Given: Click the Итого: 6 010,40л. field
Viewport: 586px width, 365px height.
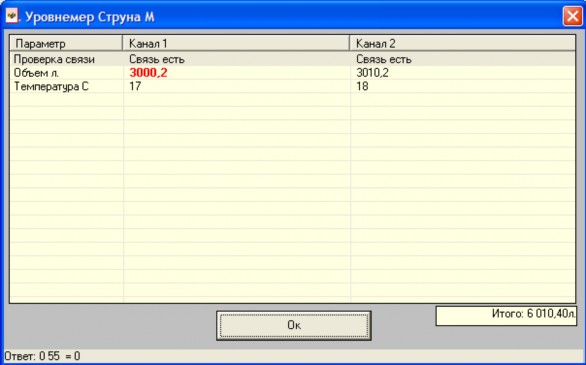Looking at the screenshot, I should point(506,316).
